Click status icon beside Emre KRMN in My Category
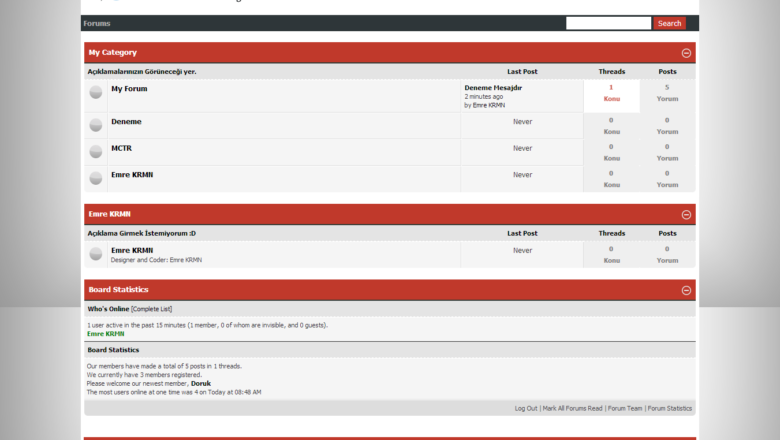This screenshot has width=780, height=440. [96, 178]
